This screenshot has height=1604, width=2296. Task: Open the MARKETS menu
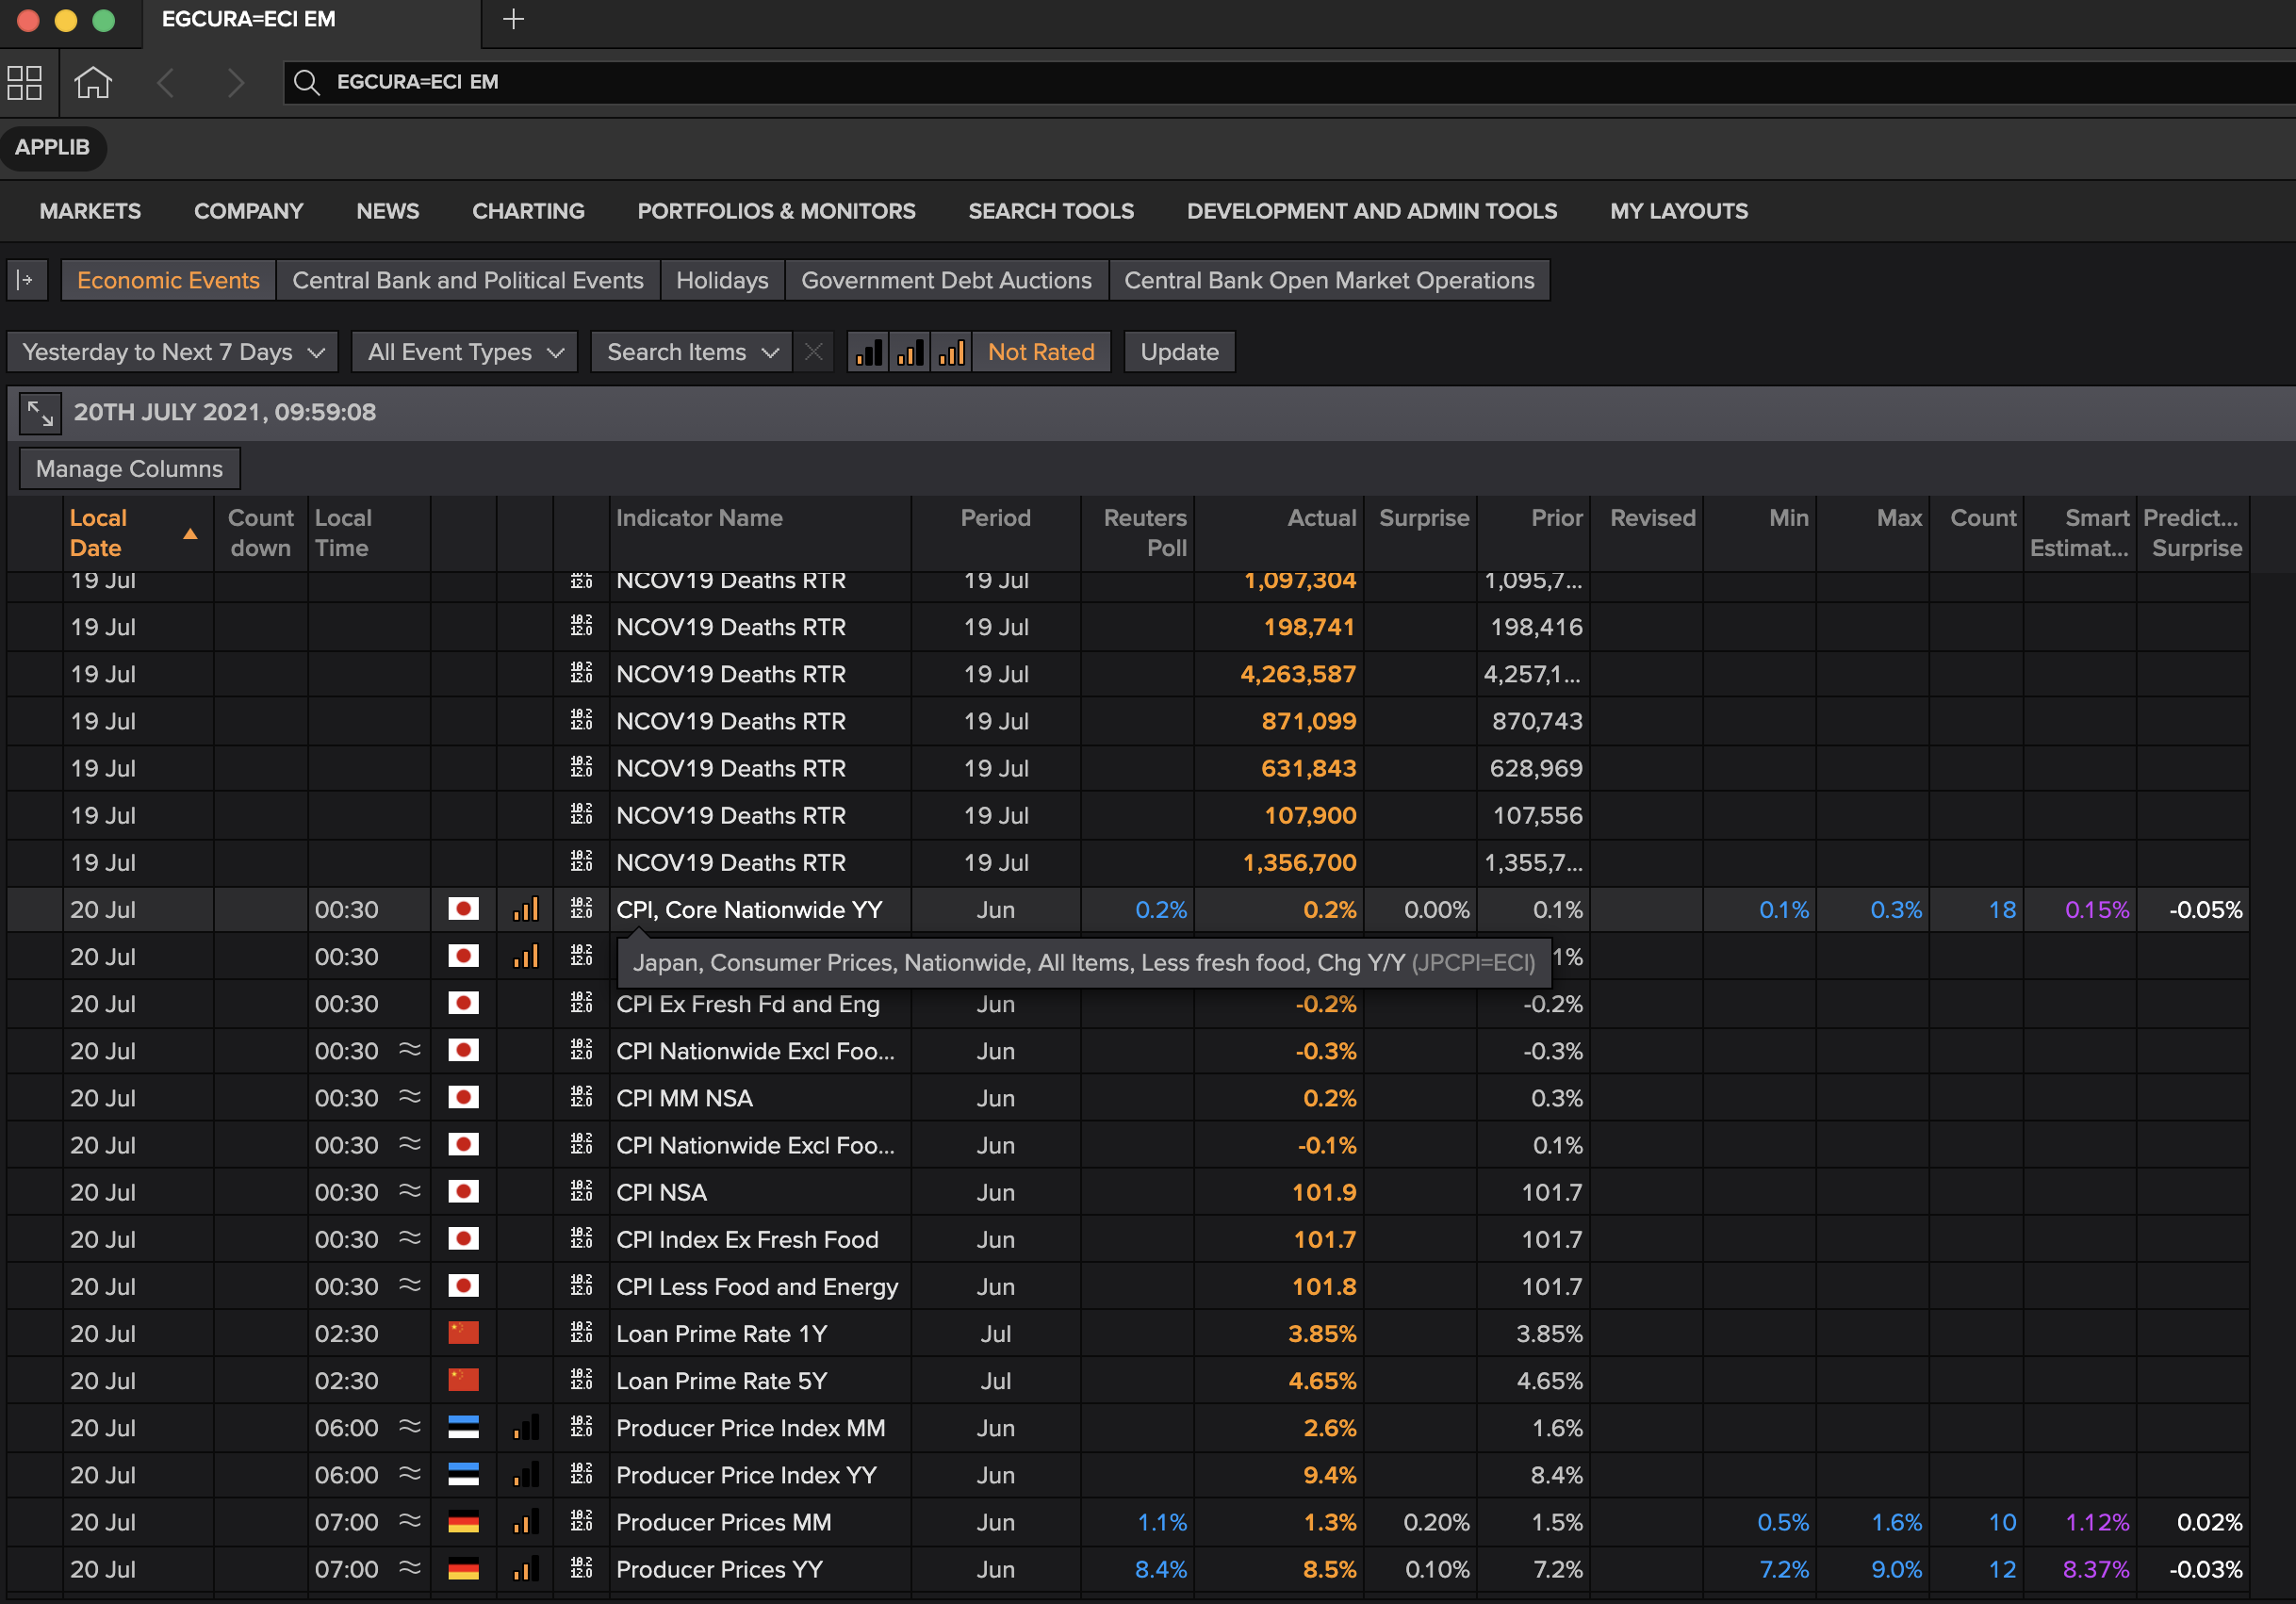[x=90, y=211]
